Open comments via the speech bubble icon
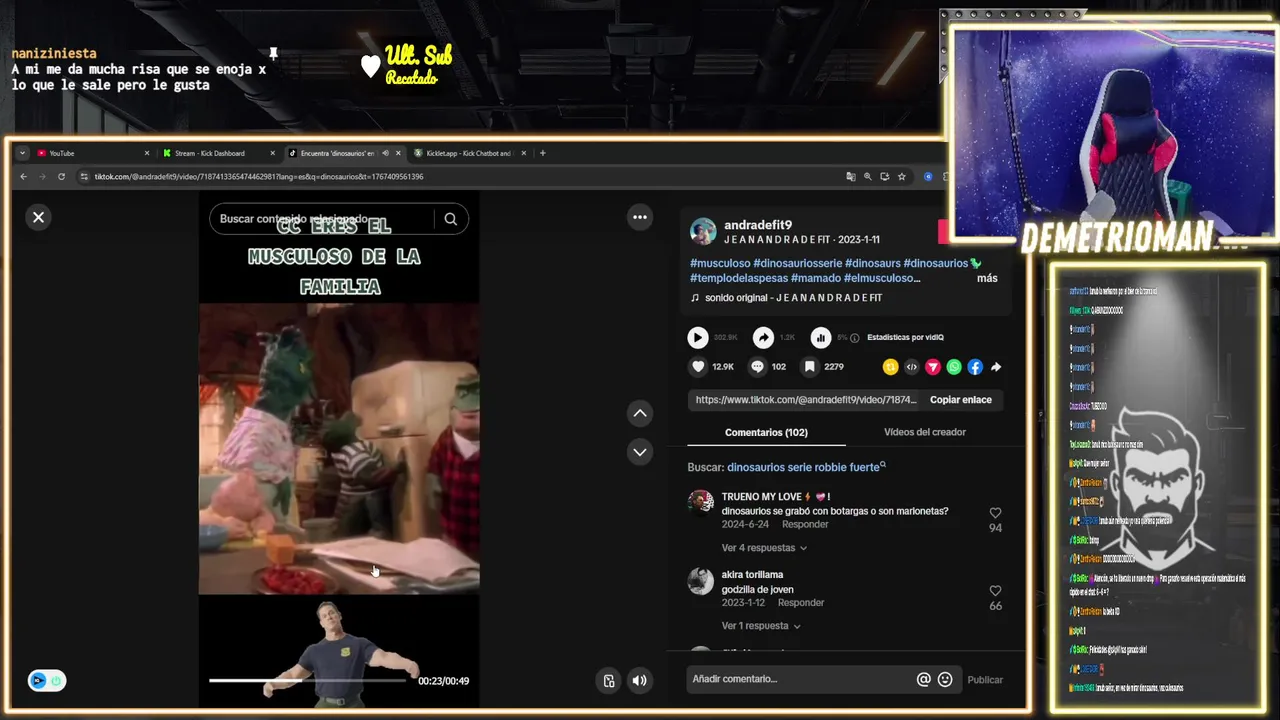The height and width of the screenshot is (720, 1280). [x=757, y=367]
